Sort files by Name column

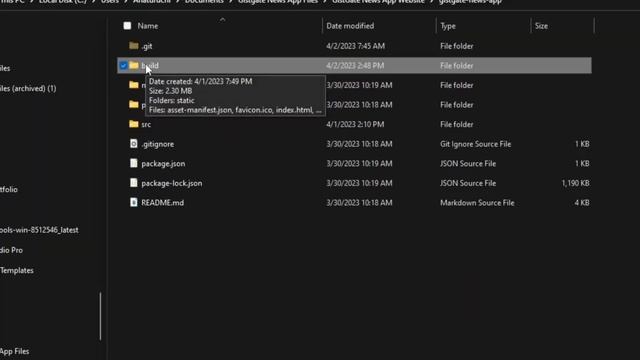click(x=148, y=26)
